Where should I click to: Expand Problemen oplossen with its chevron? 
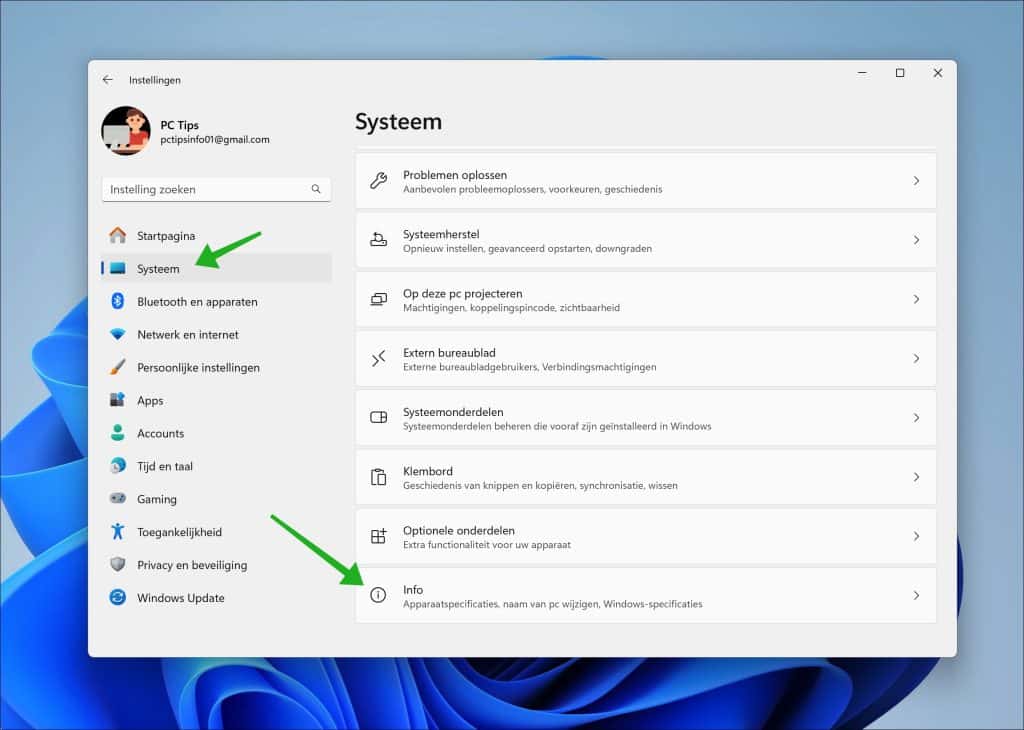(916, 181)
